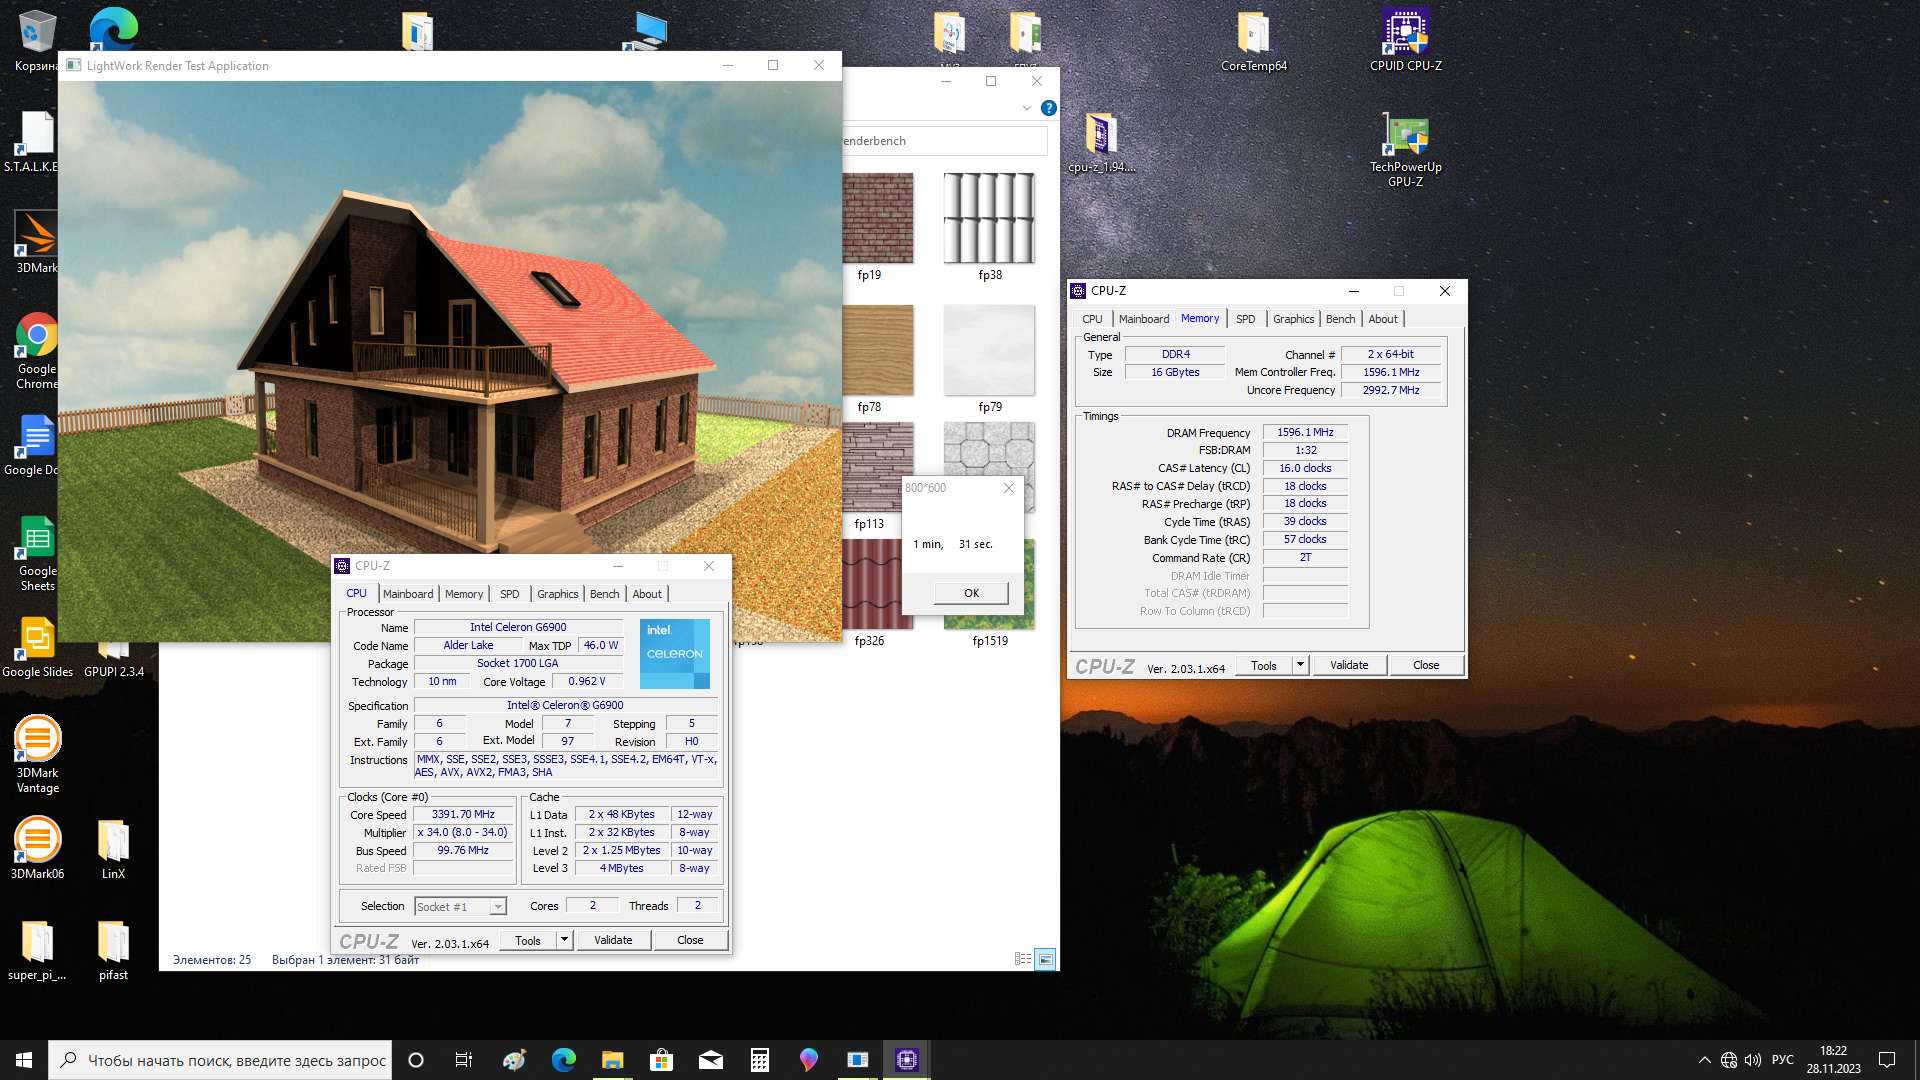Viewport: 1920px width, 1080px height.
Task: Expand the Tools dropdown arrow in the Memory CPU-Z window
Action: [x=1300, y=665]
